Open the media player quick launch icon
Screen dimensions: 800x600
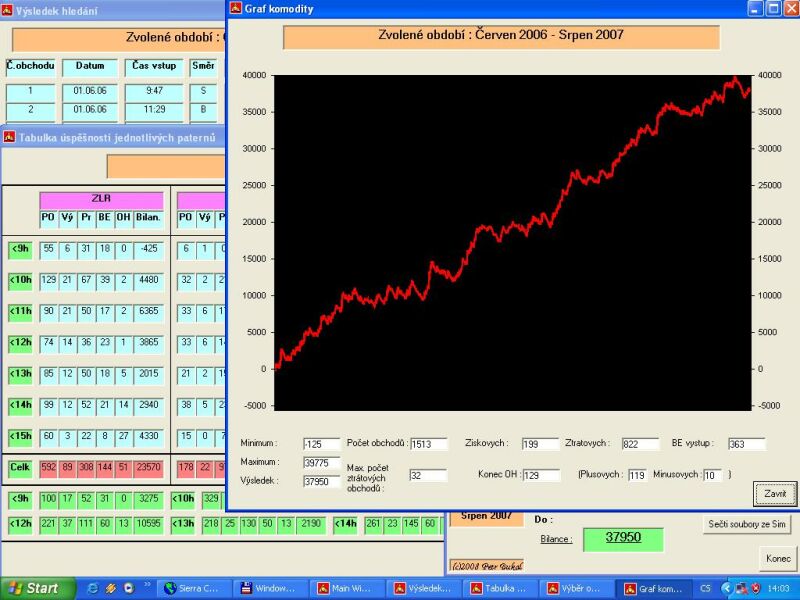(129, 588)
